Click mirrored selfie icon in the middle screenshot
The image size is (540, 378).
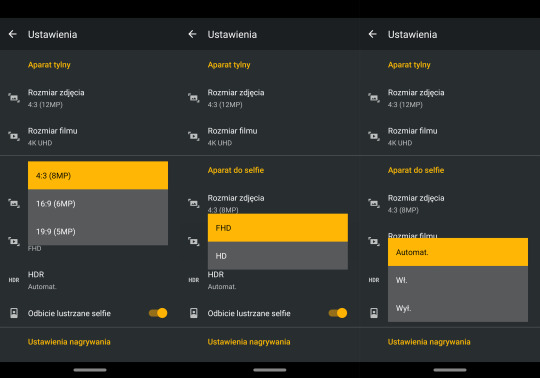[194, 313]
